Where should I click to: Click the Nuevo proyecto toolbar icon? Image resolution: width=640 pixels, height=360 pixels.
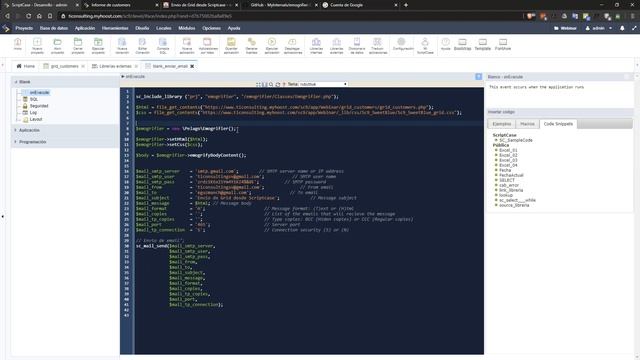pos(37,46)
